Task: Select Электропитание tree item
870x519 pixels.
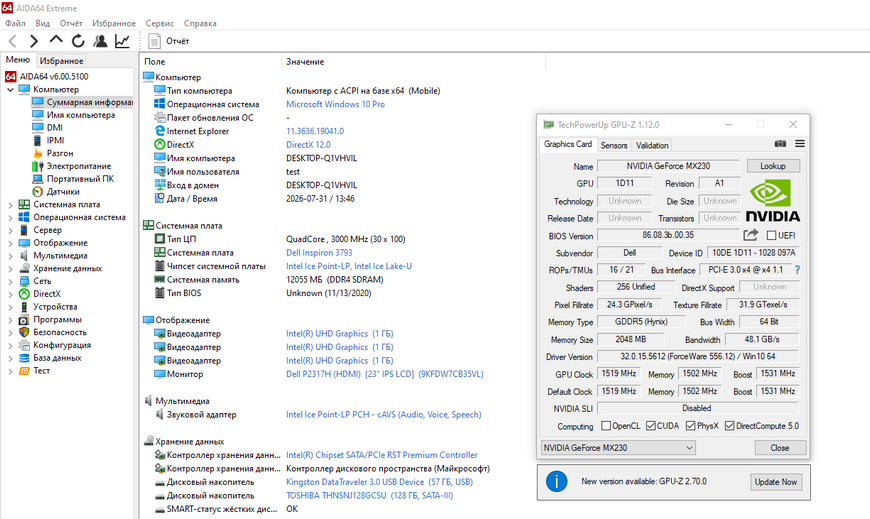Action: [x=72, y=166]
